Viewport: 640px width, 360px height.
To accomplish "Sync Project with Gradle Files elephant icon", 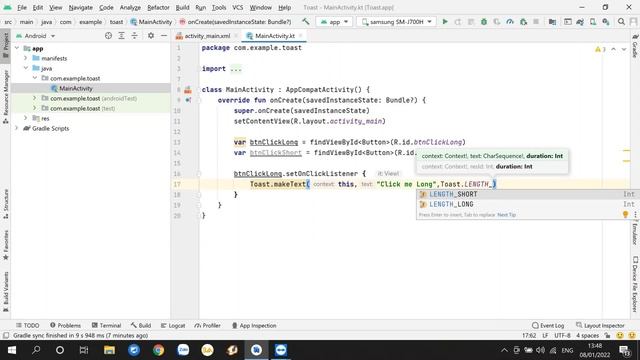I will point(580,22).
